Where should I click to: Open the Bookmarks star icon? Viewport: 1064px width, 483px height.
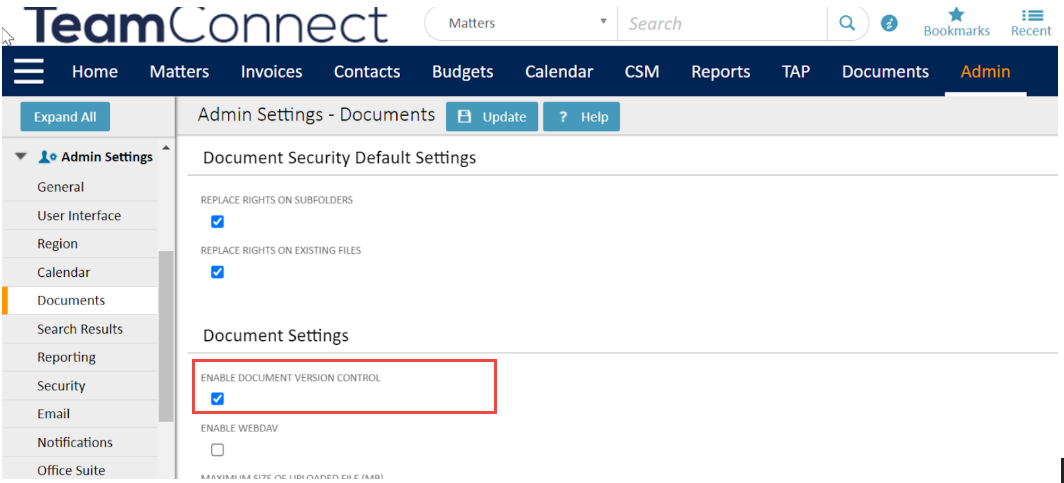coord(956,22)
